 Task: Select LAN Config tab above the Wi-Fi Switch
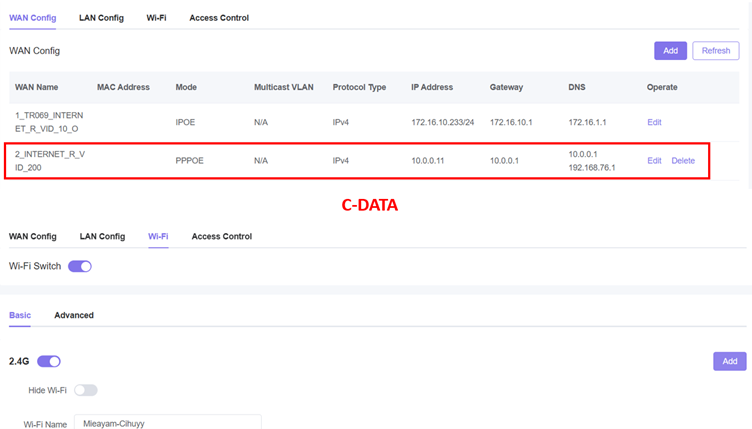pyautogui.click(x=102, y=236)
